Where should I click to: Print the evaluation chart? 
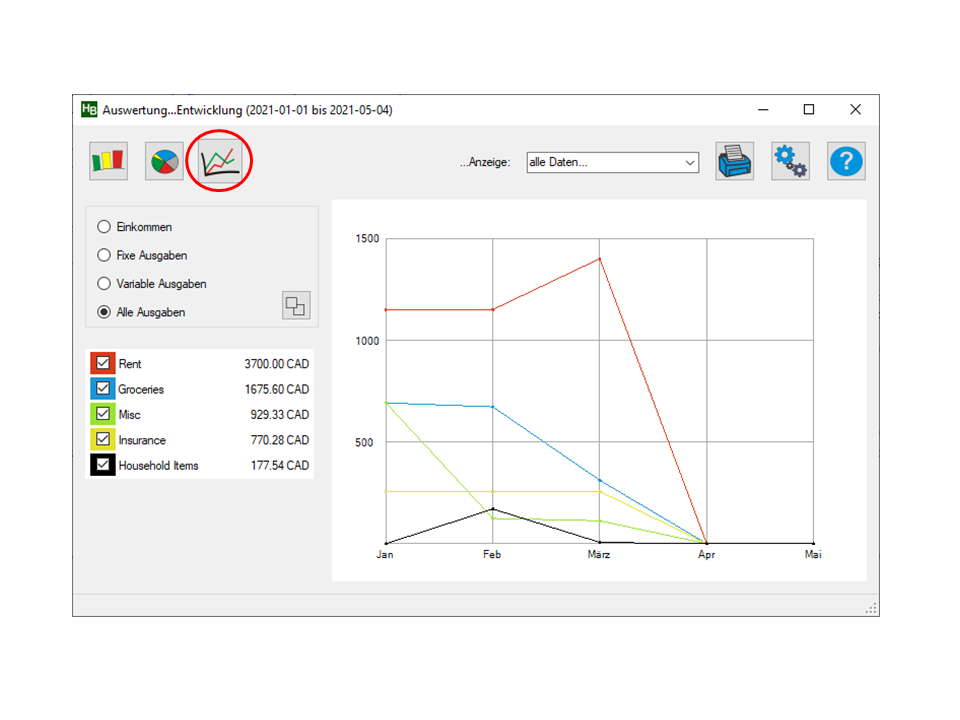(734, 161)
